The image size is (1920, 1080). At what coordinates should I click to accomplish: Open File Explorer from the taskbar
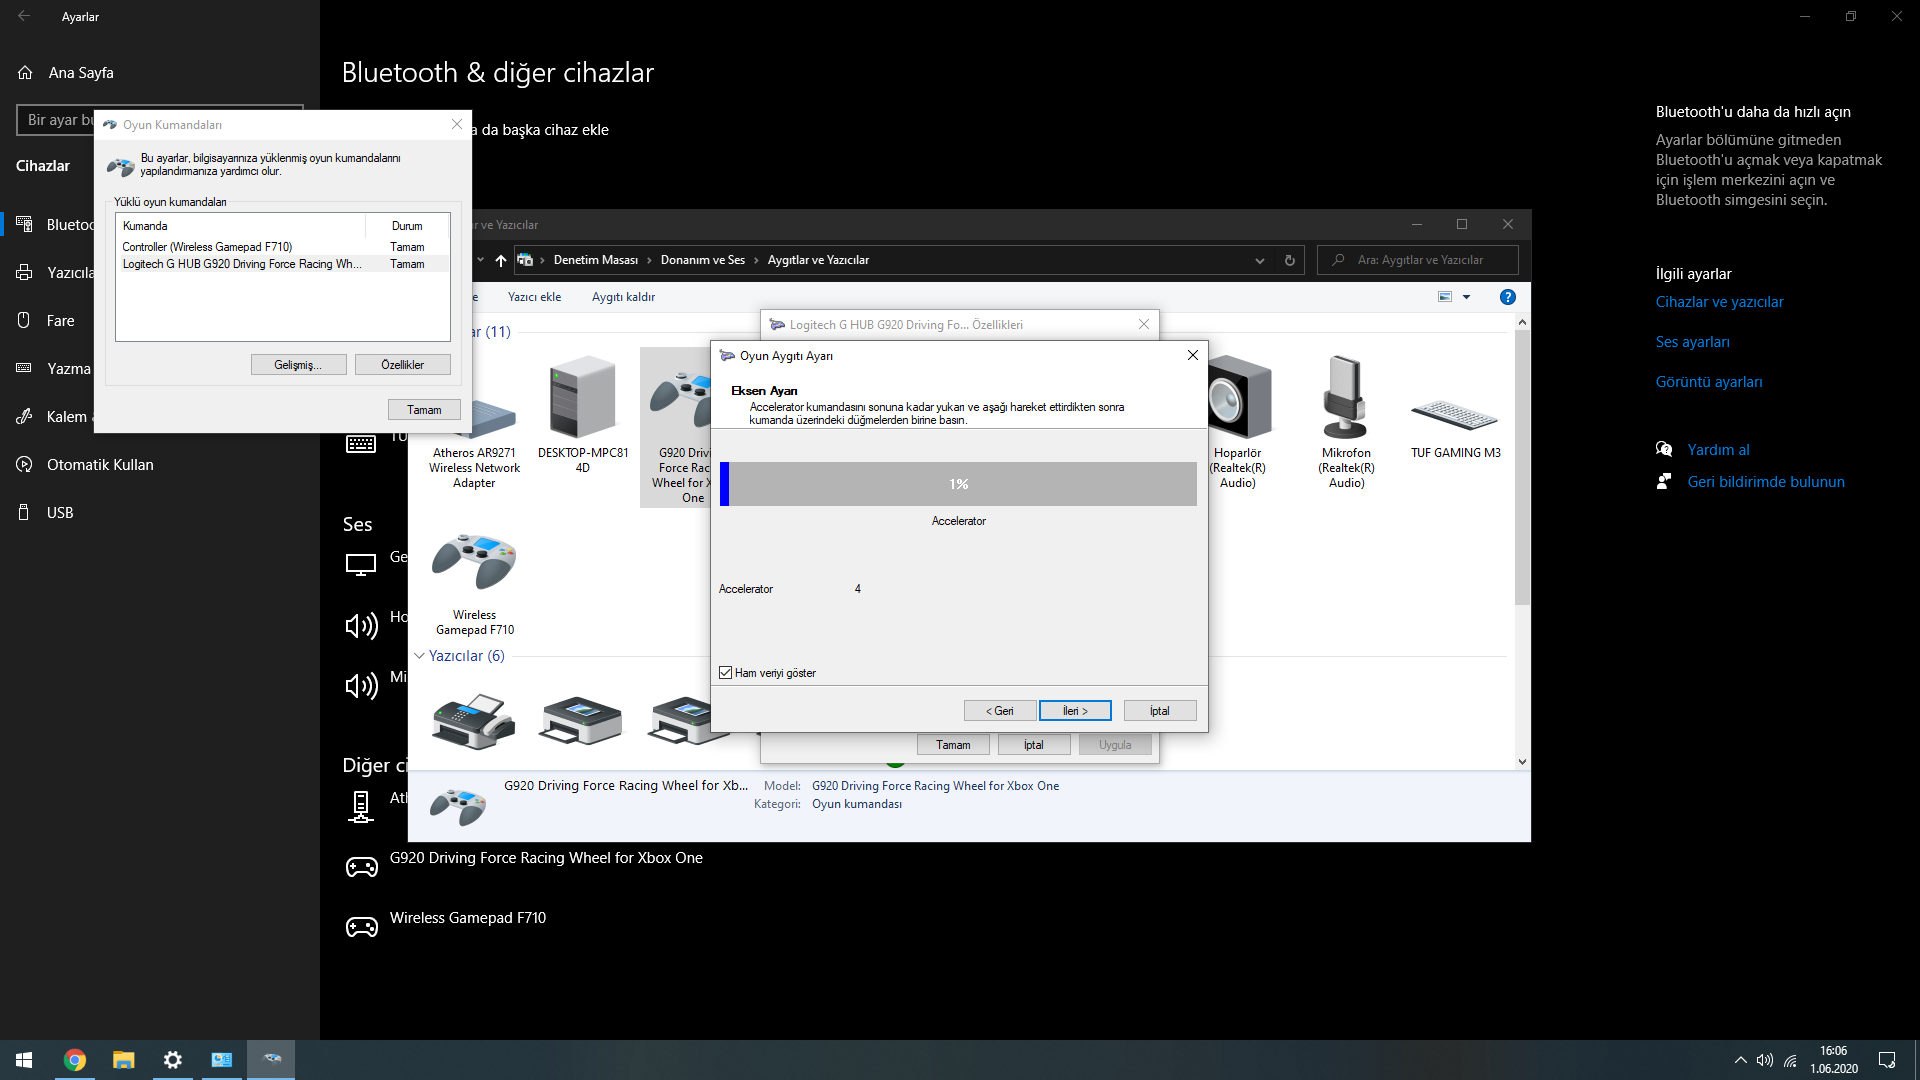tap(124, 1060)
